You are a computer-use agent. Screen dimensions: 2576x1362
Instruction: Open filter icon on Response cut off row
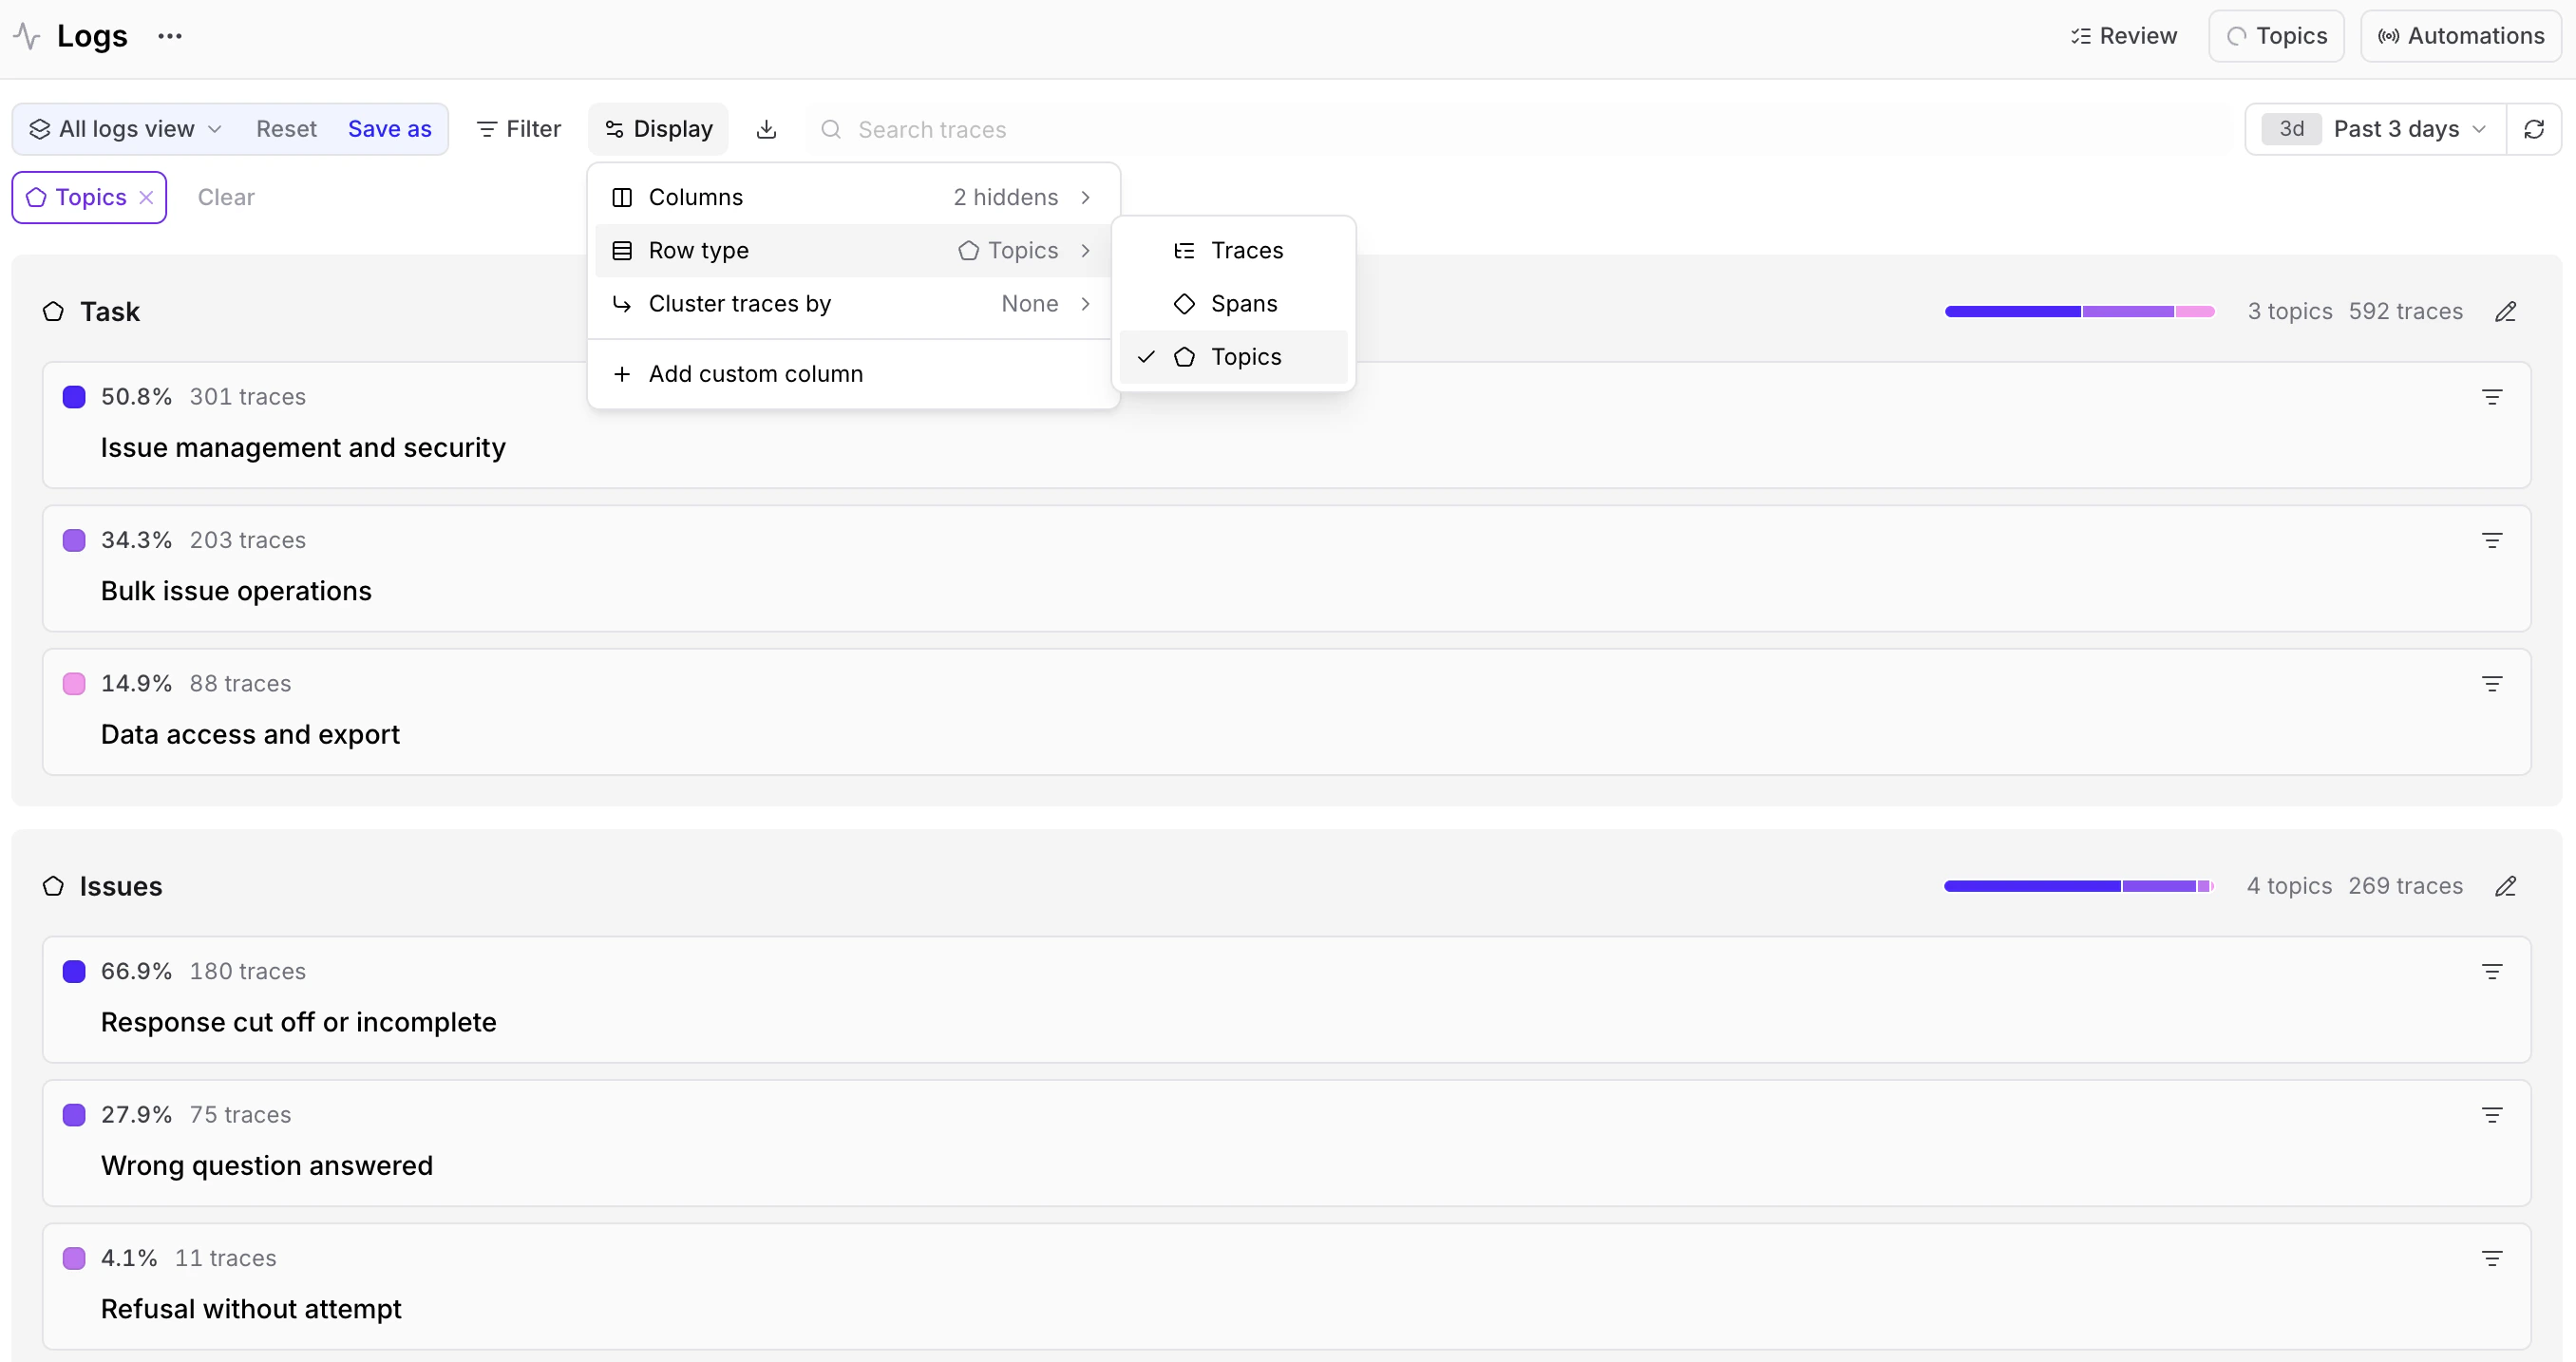[2491, 971]
